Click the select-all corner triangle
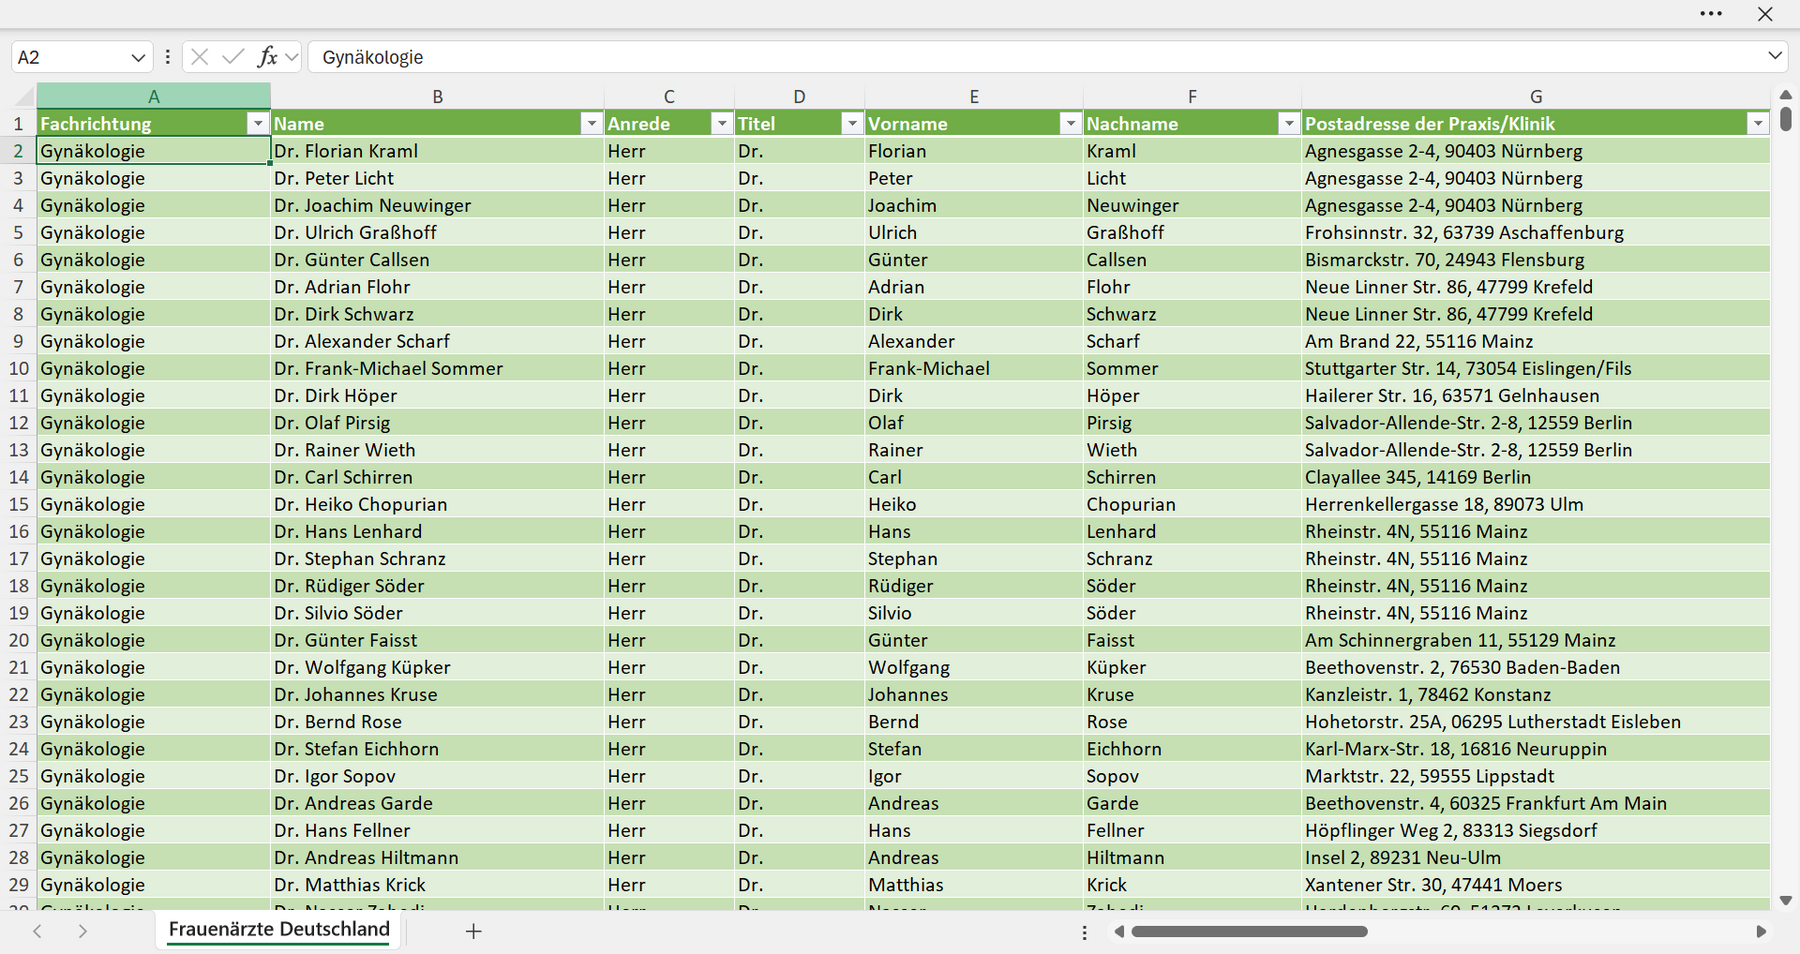The image size is (1800, 954). coord(24,97)
